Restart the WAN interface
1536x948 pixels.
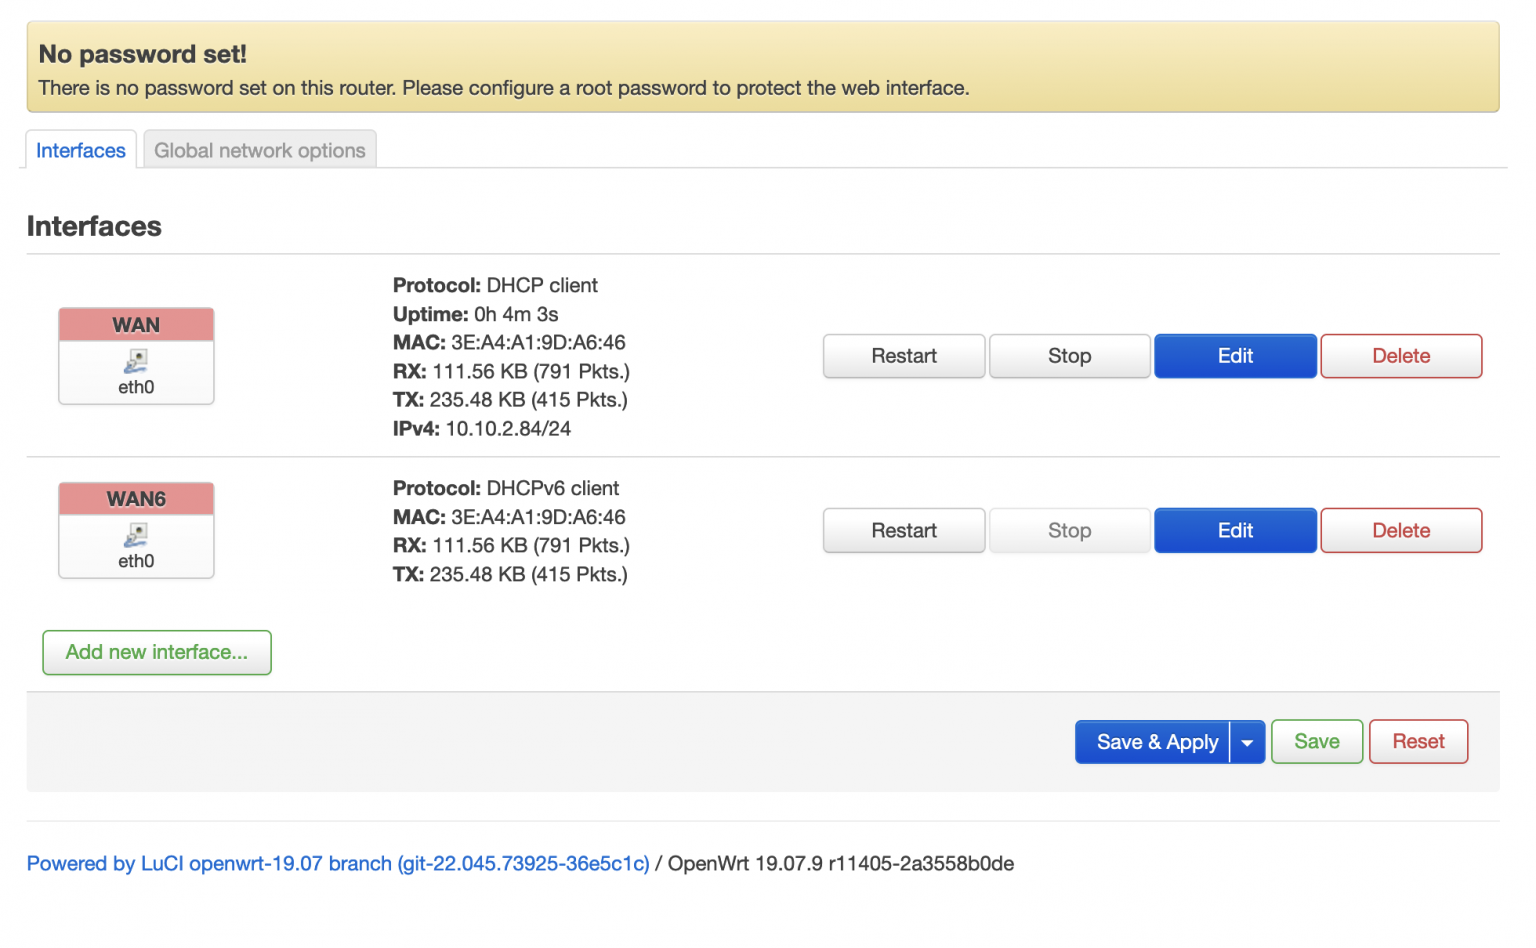903,356
